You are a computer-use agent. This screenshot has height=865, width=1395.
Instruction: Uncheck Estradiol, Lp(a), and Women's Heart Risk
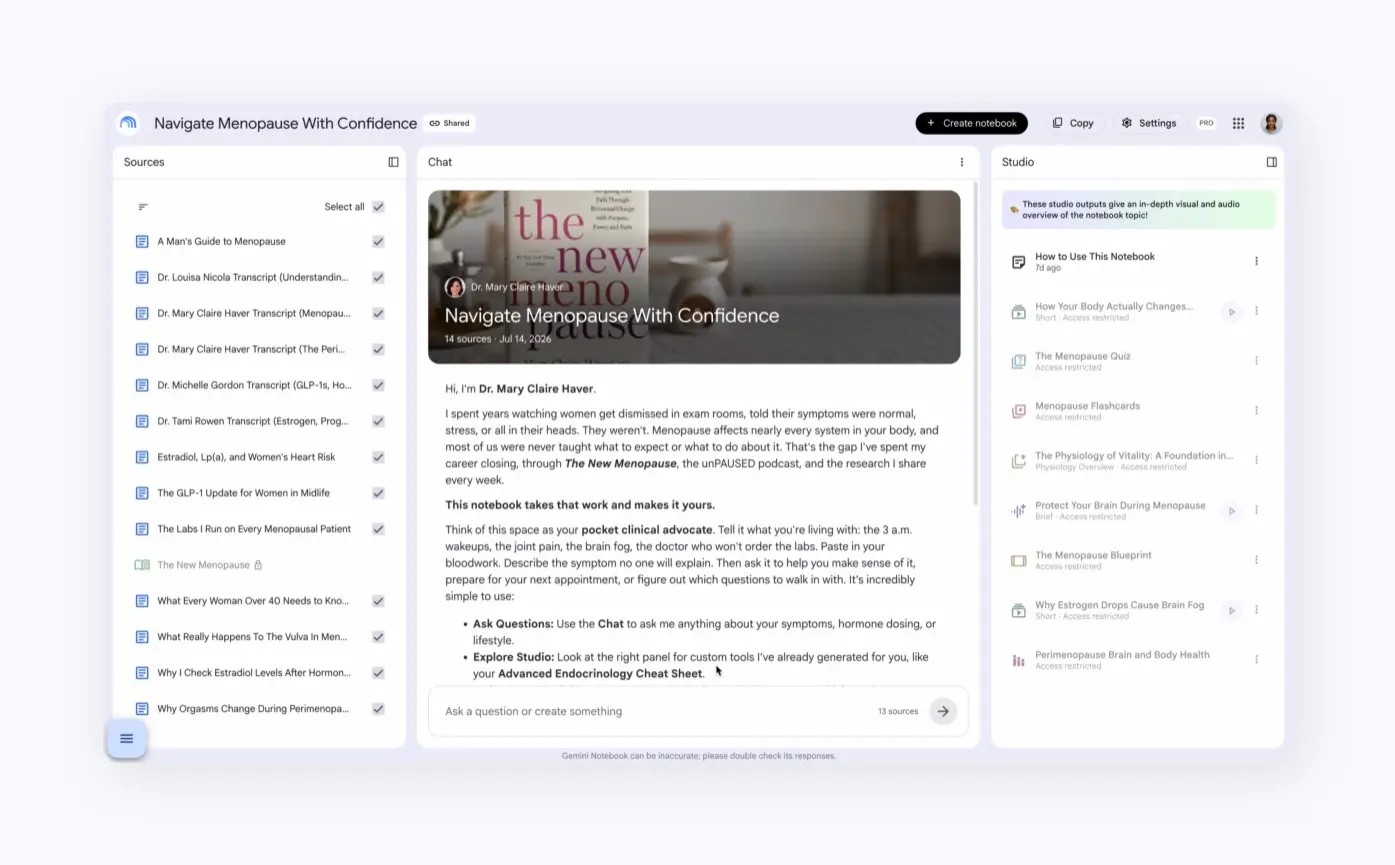pos(378,457)
